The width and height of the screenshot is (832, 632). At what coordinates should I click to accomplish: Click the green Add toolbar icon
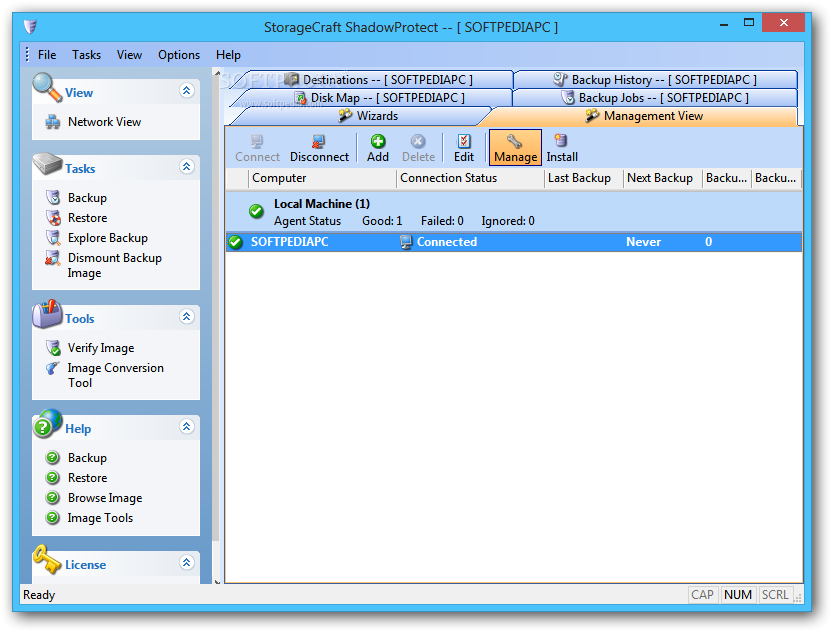(x=378, y=141)
